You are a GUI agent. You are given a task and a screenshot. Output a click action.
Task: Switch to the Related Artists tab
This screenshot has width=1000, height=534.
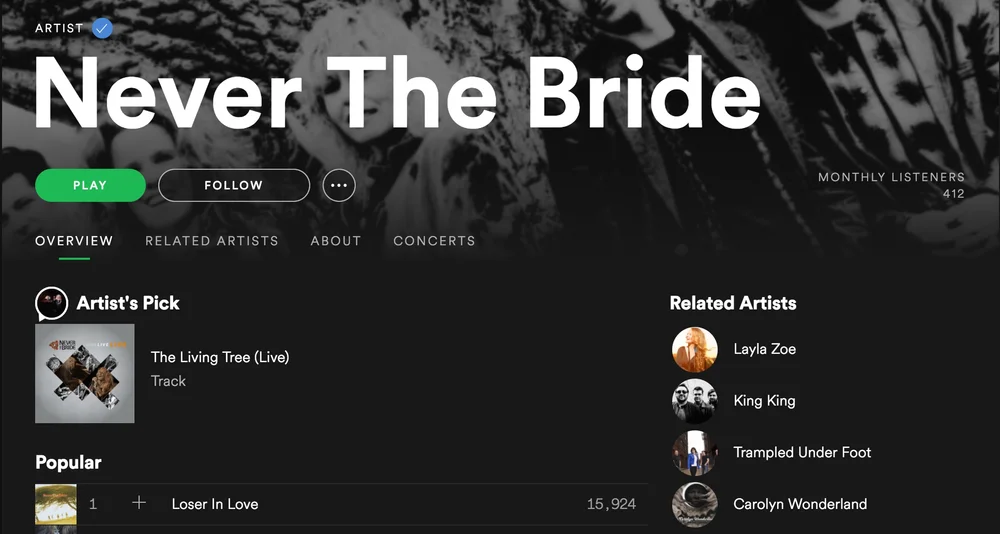[212, 241]
